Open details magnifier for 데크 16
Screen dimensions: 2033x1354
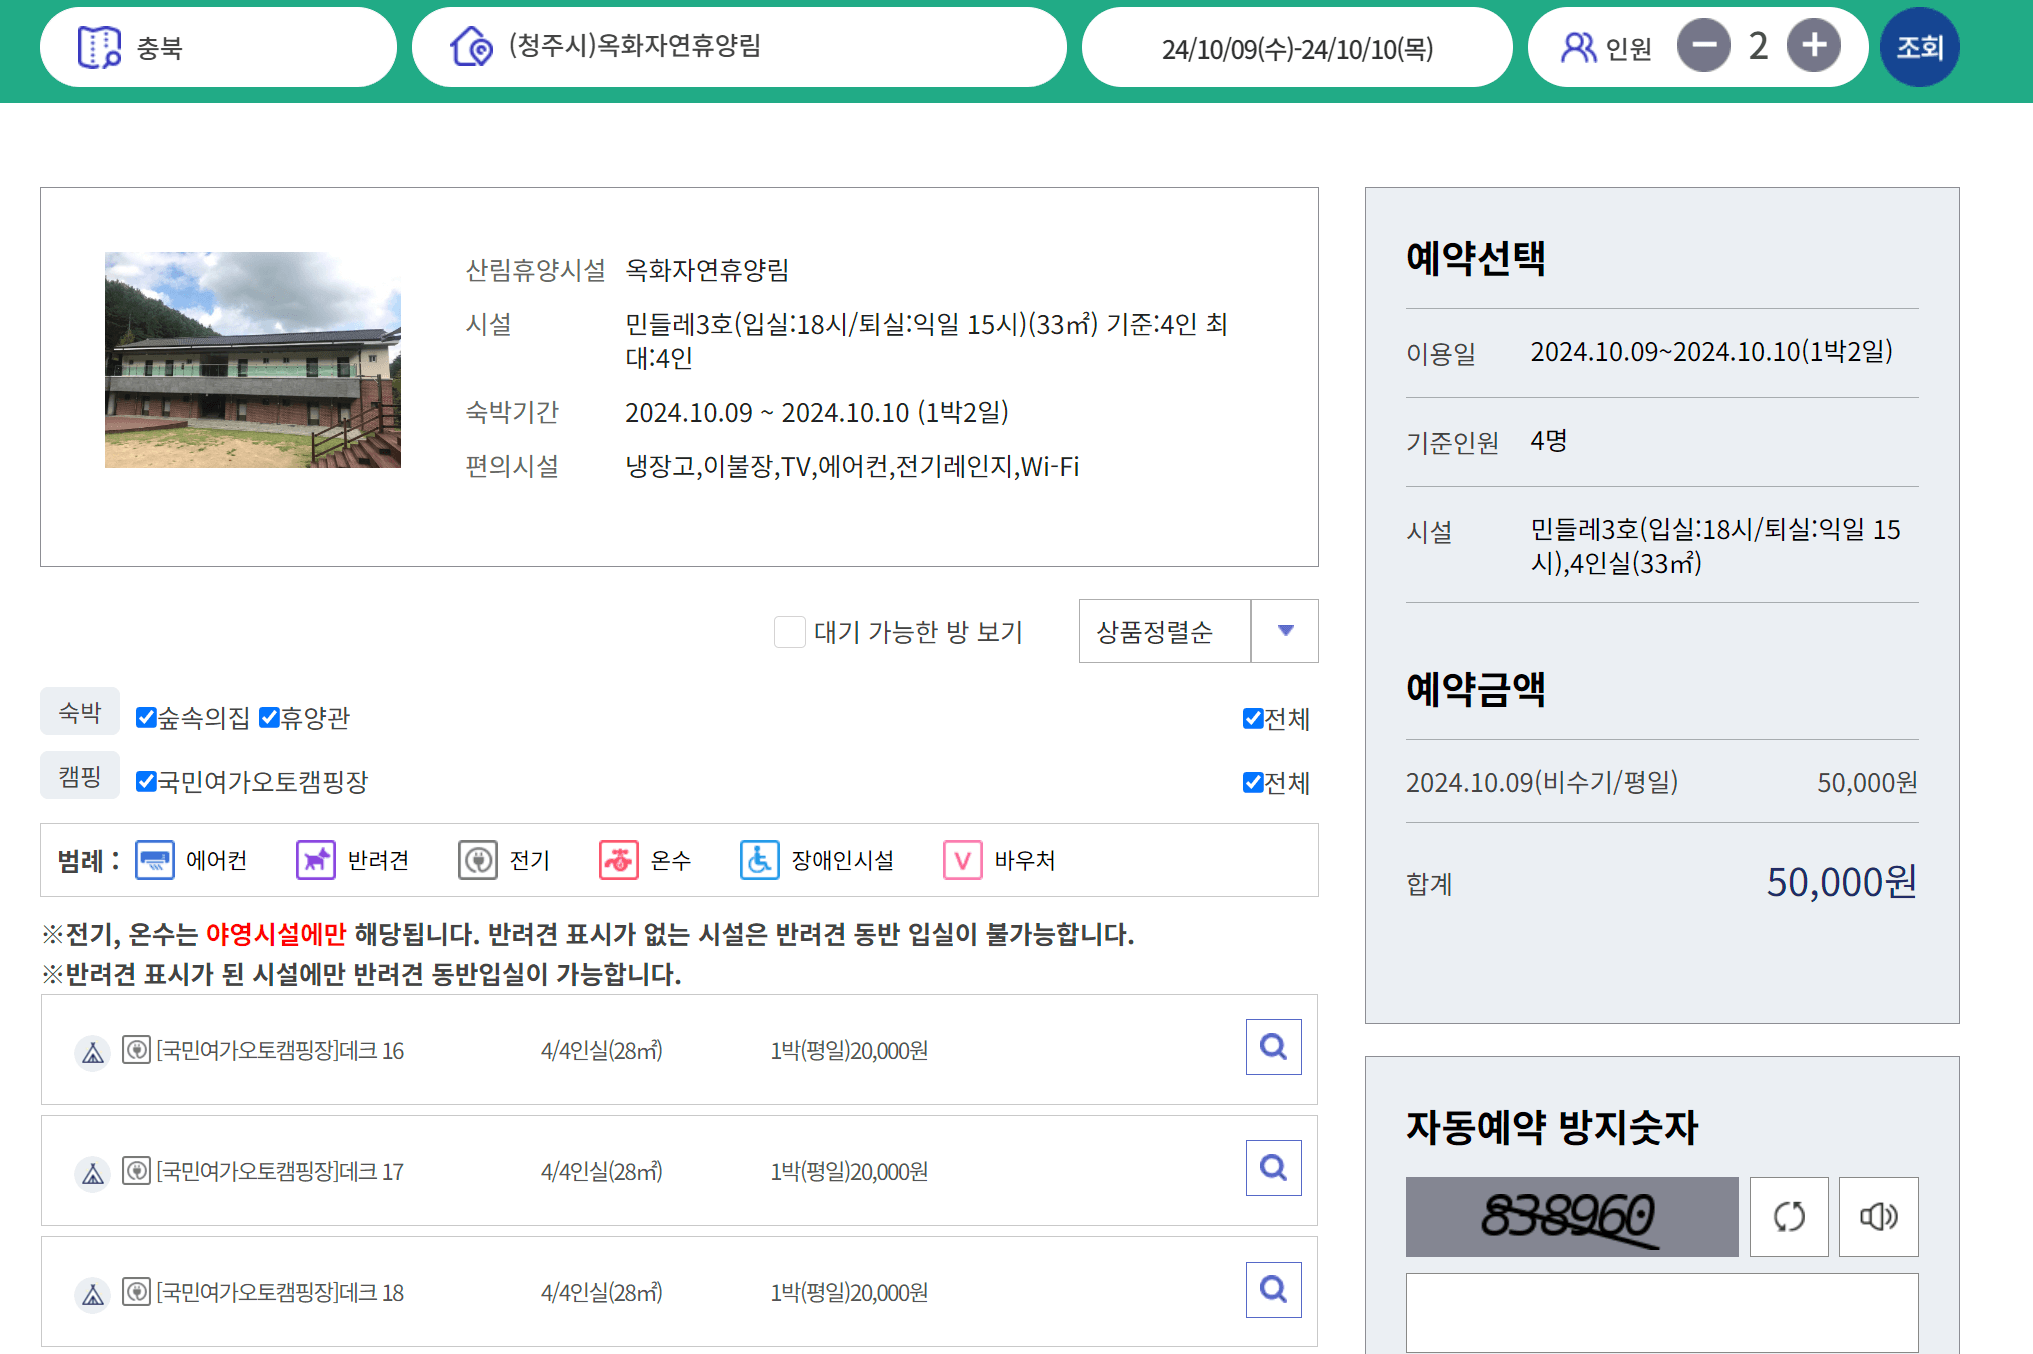click(1272, 1047)
